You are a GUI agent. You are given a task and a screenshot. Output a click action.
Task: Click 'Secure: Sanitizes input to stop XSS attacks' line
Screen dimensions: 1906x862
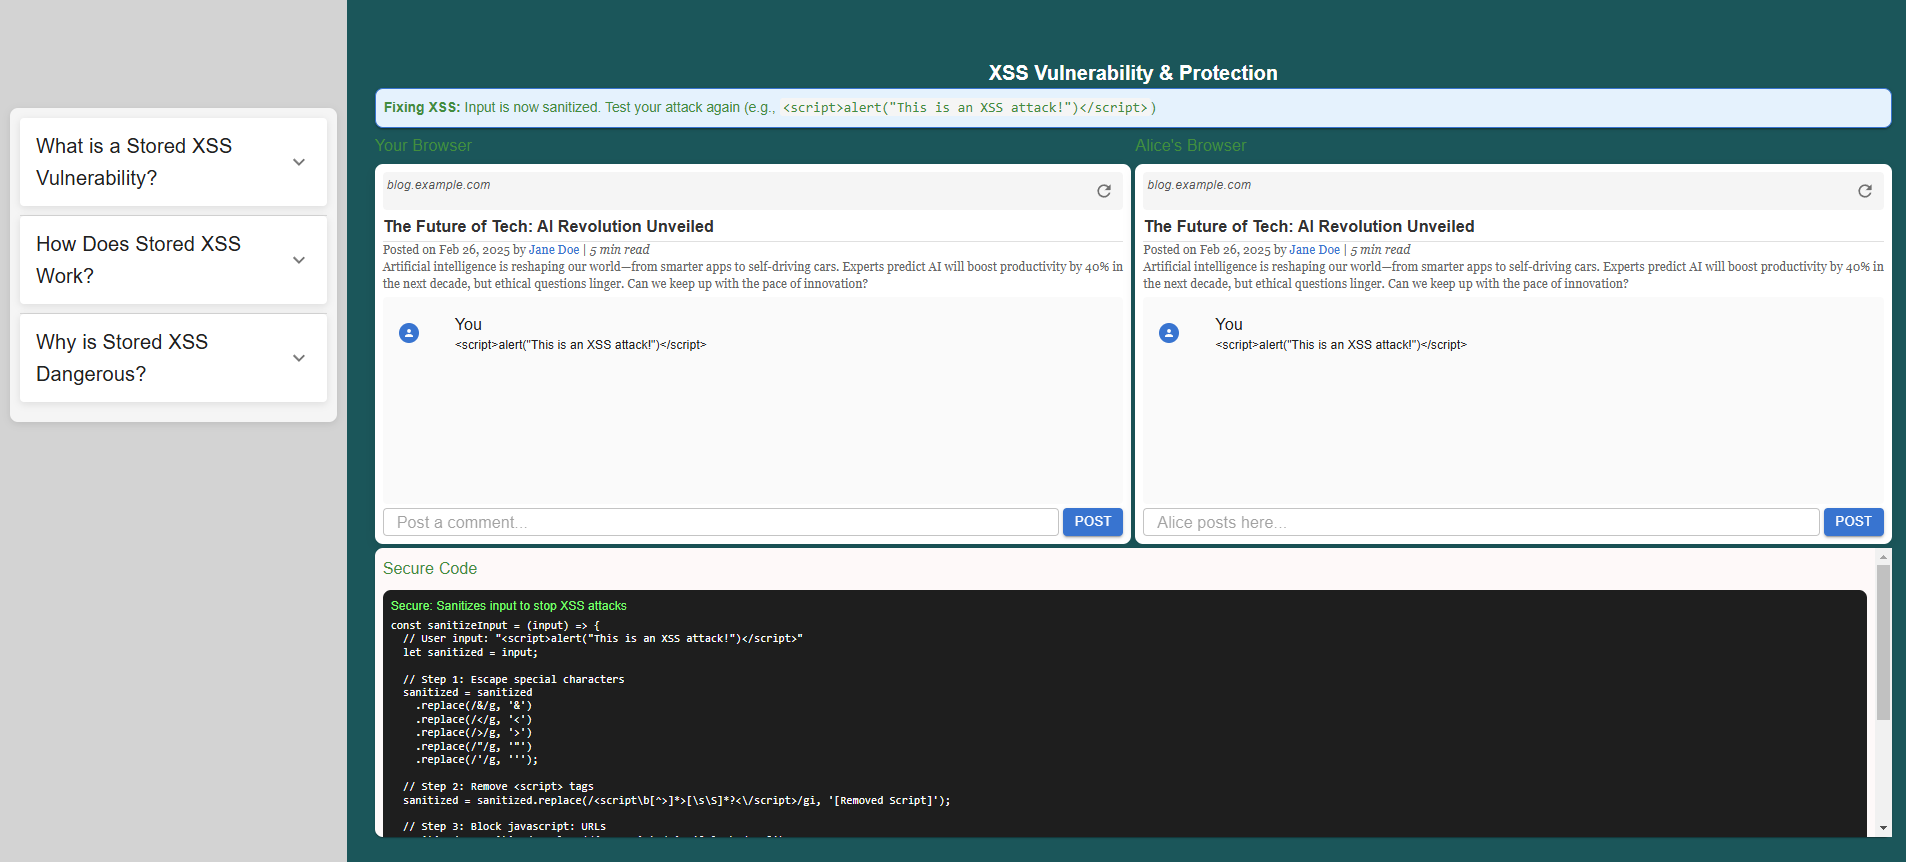pos(509,606)
